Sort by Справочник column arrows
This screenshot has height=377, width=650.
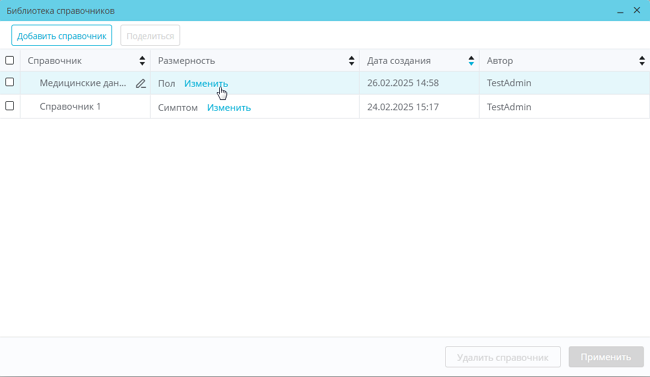pos(142,61)
